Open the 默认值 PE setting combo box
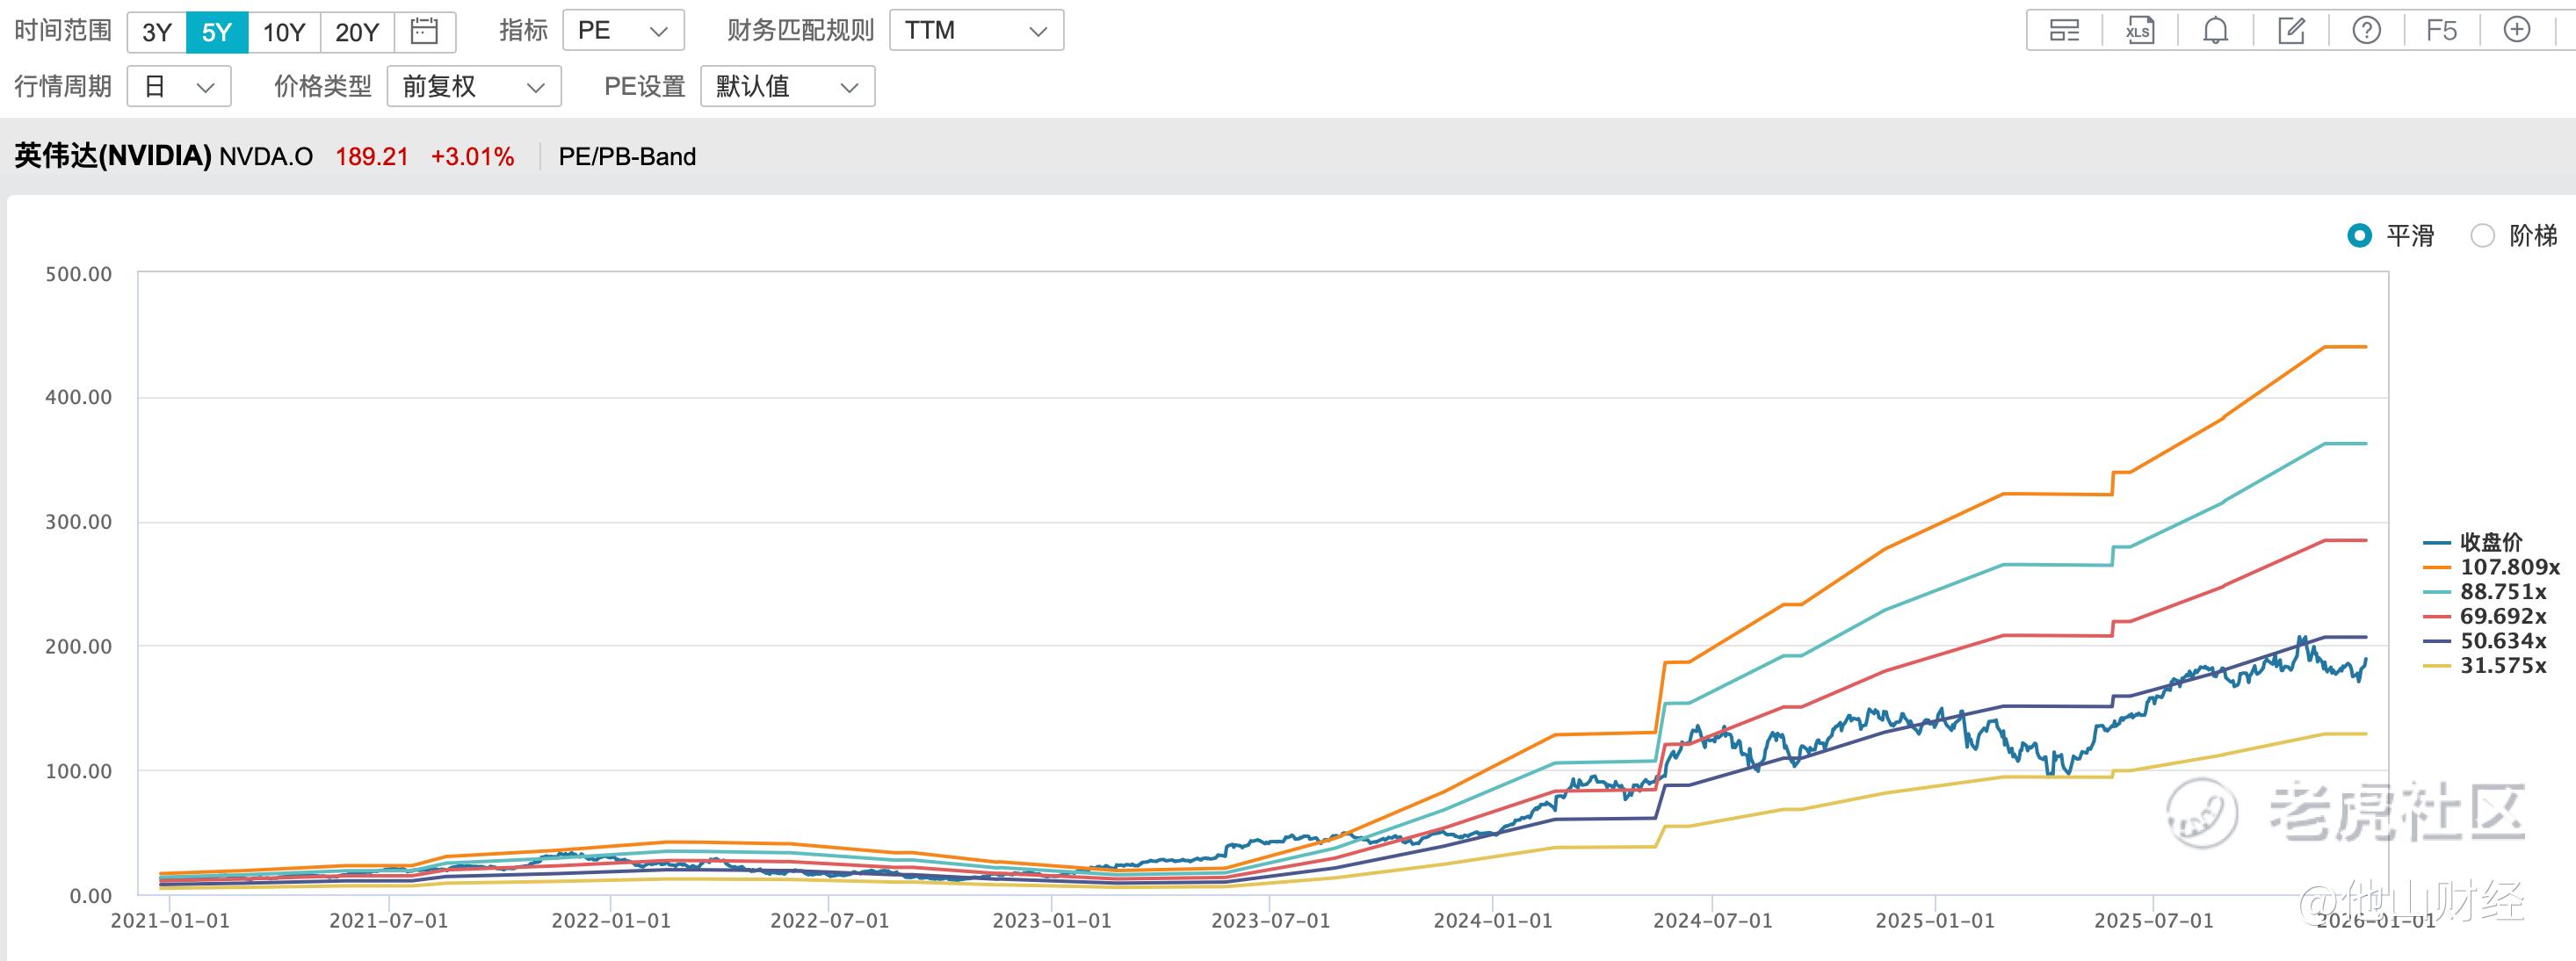Screen dimensions: 2576x961 787,87
